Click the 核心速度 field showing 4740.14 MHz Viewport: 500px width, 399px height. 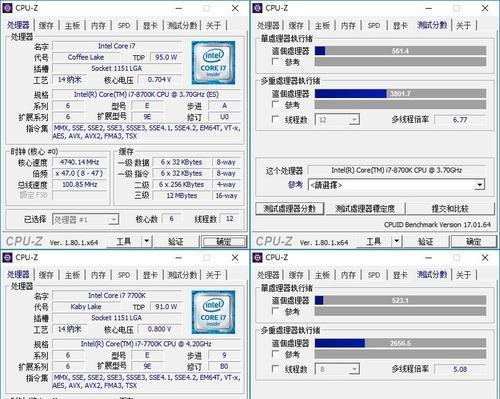80,162
